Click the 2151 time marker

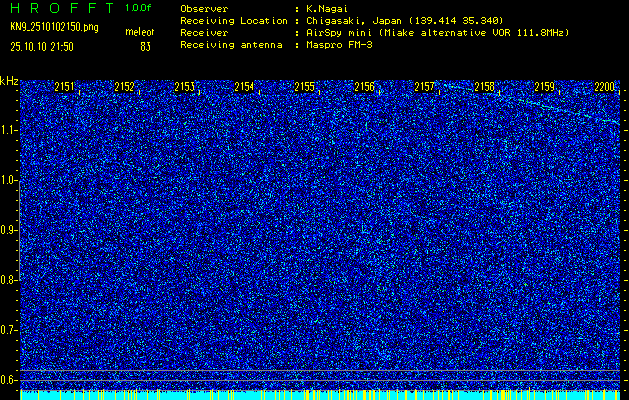[64, 88]
